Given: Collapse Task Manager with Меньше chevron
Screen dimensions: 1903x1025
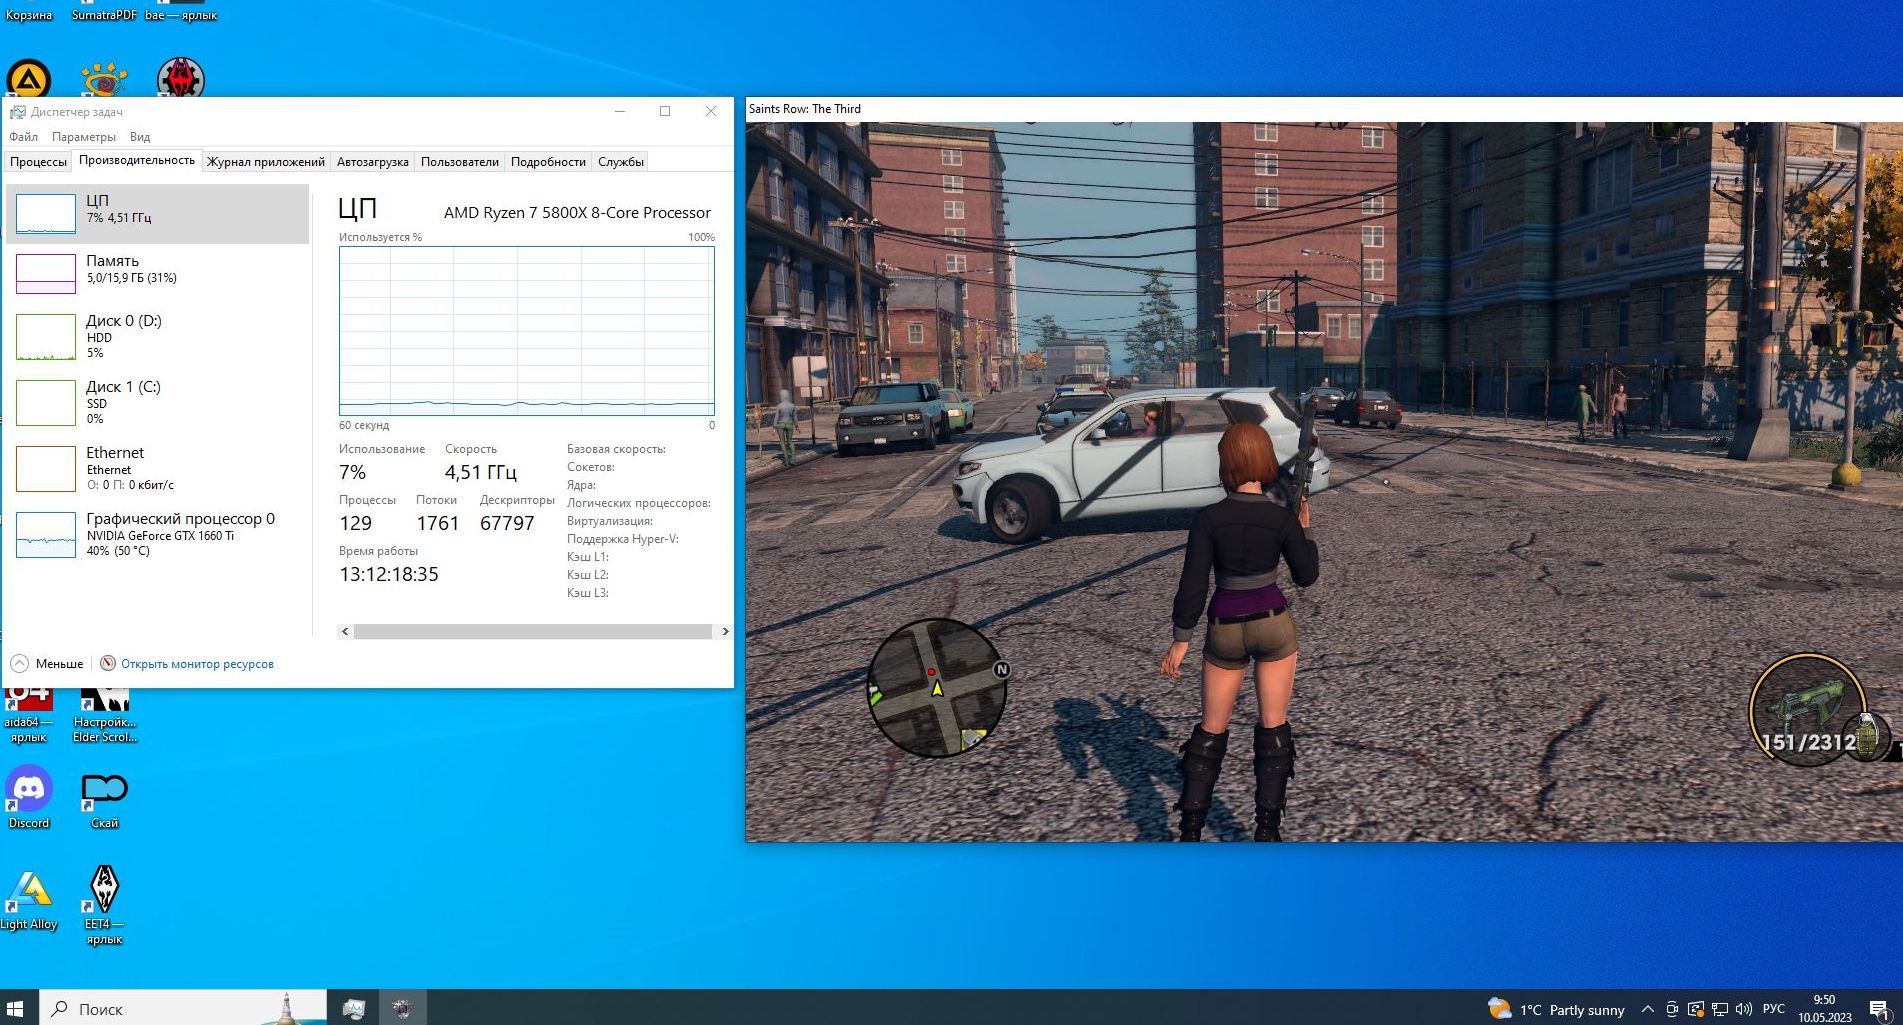Looking at the screenshot, I should (20, 664).
